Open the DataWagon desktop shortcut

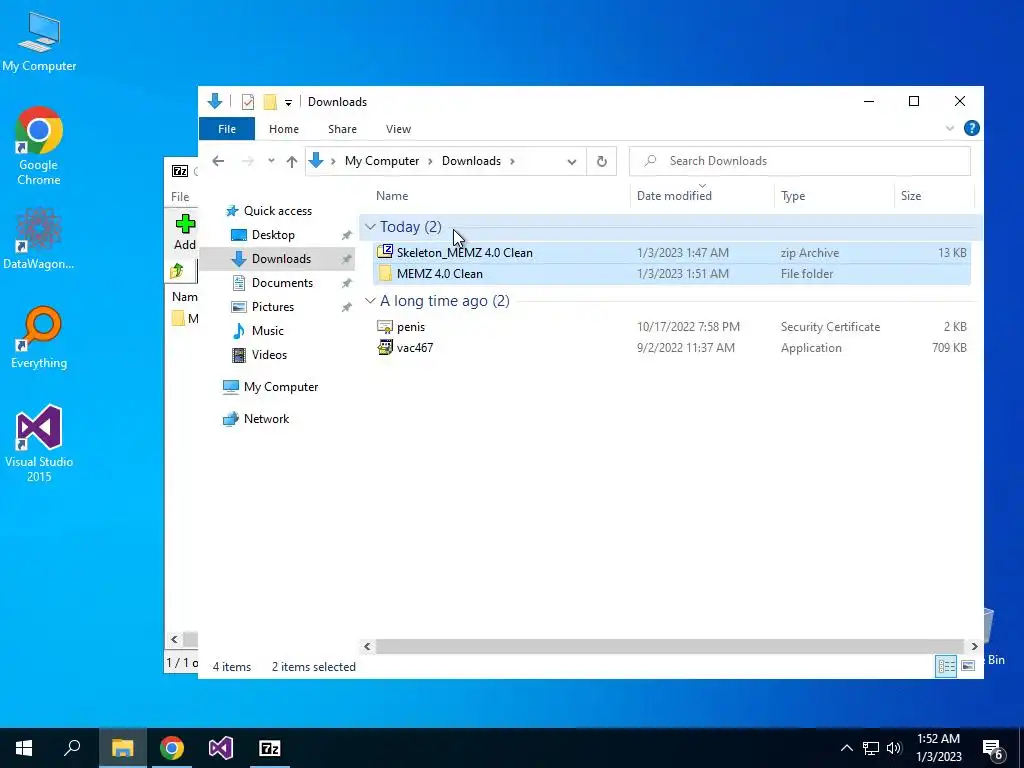pyautogui.click(x=39, y=238)
